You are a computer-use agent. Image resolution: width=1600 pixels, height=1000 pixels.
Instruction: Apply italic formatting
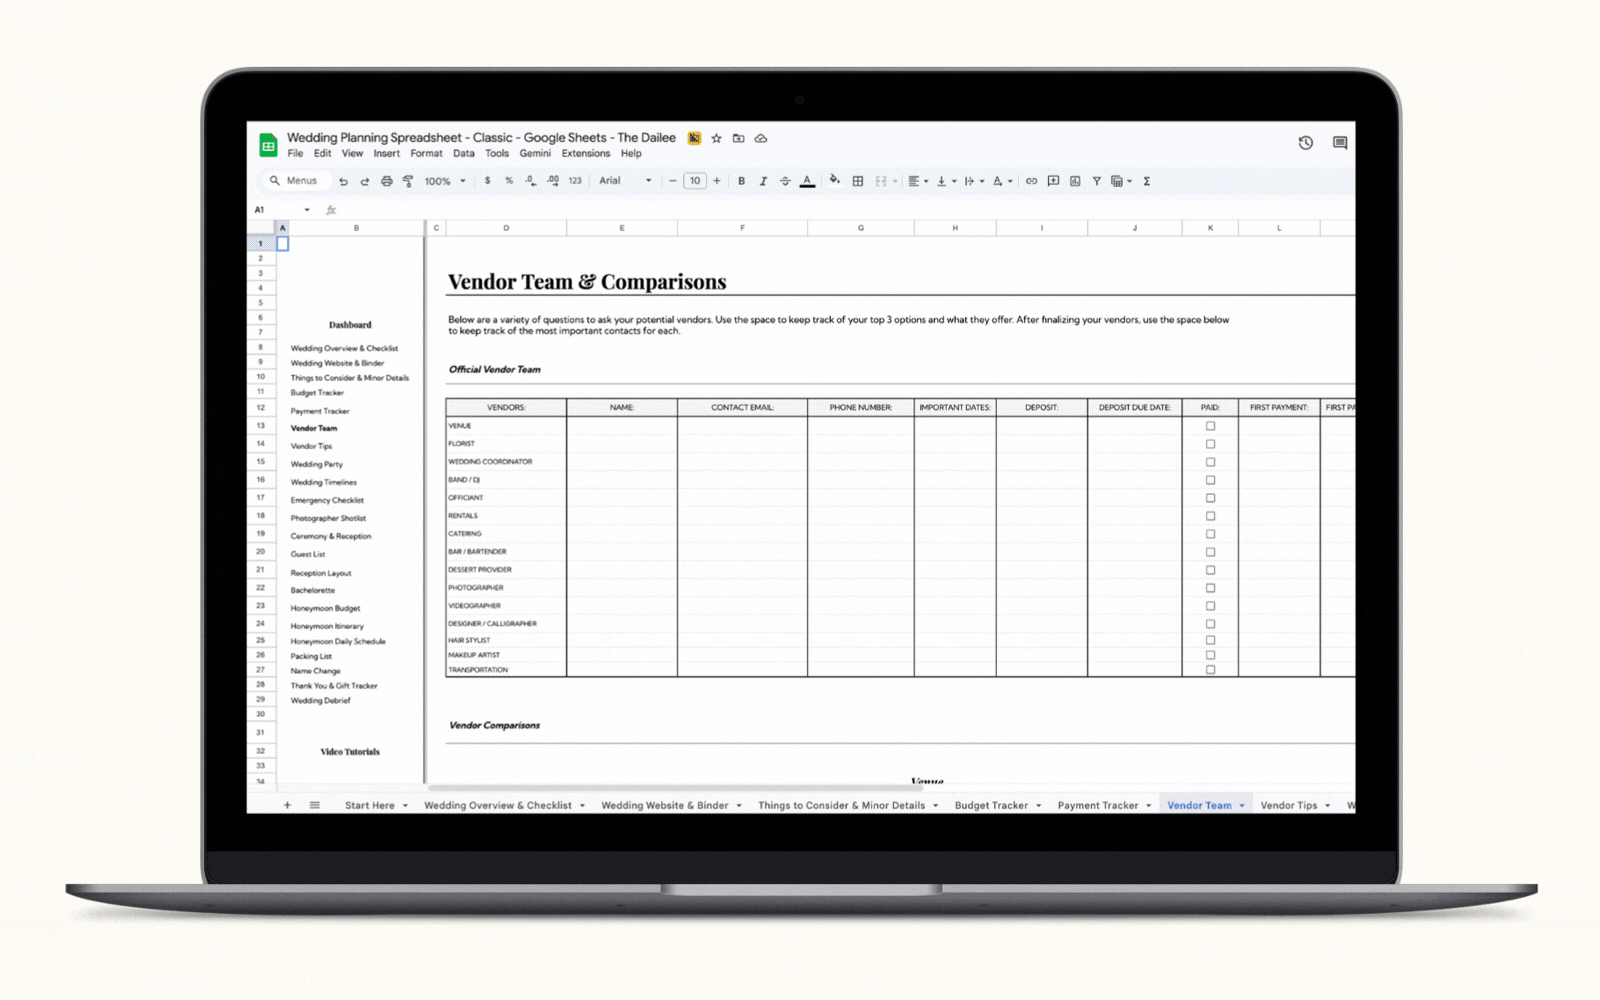pos(763,181)
